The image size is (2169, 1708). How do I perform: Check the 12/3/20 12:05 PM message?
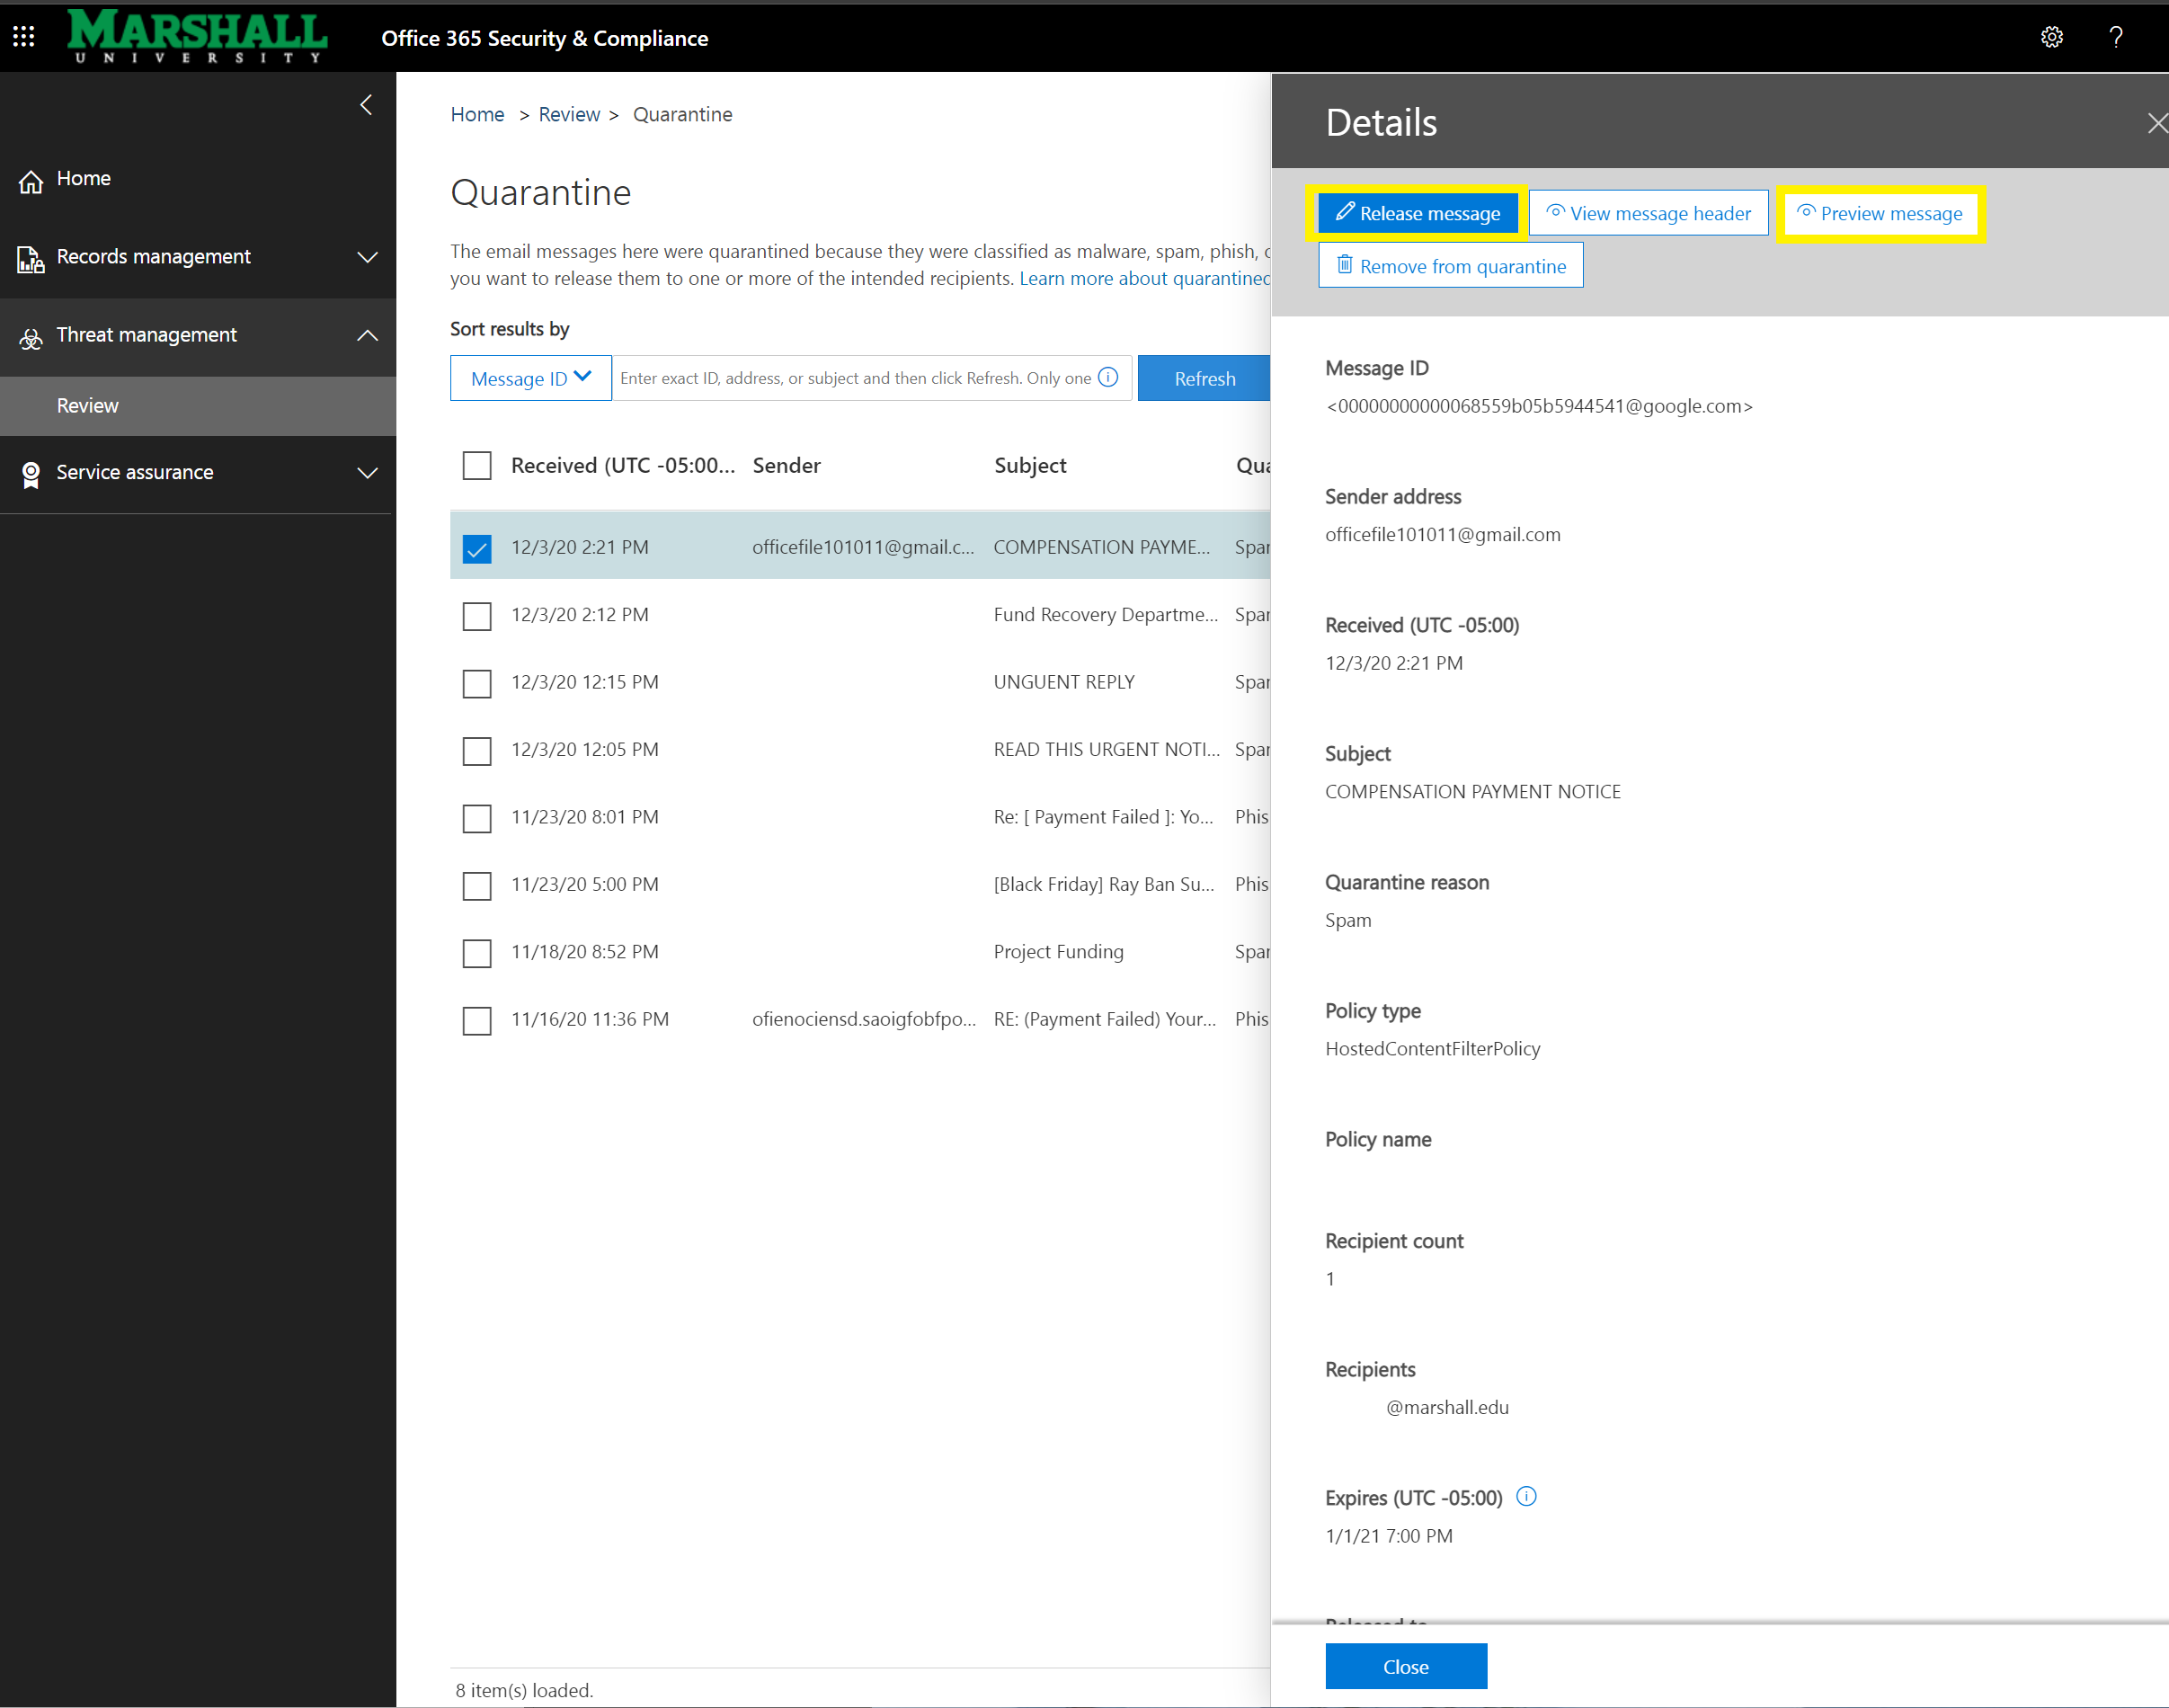point(477,751)
